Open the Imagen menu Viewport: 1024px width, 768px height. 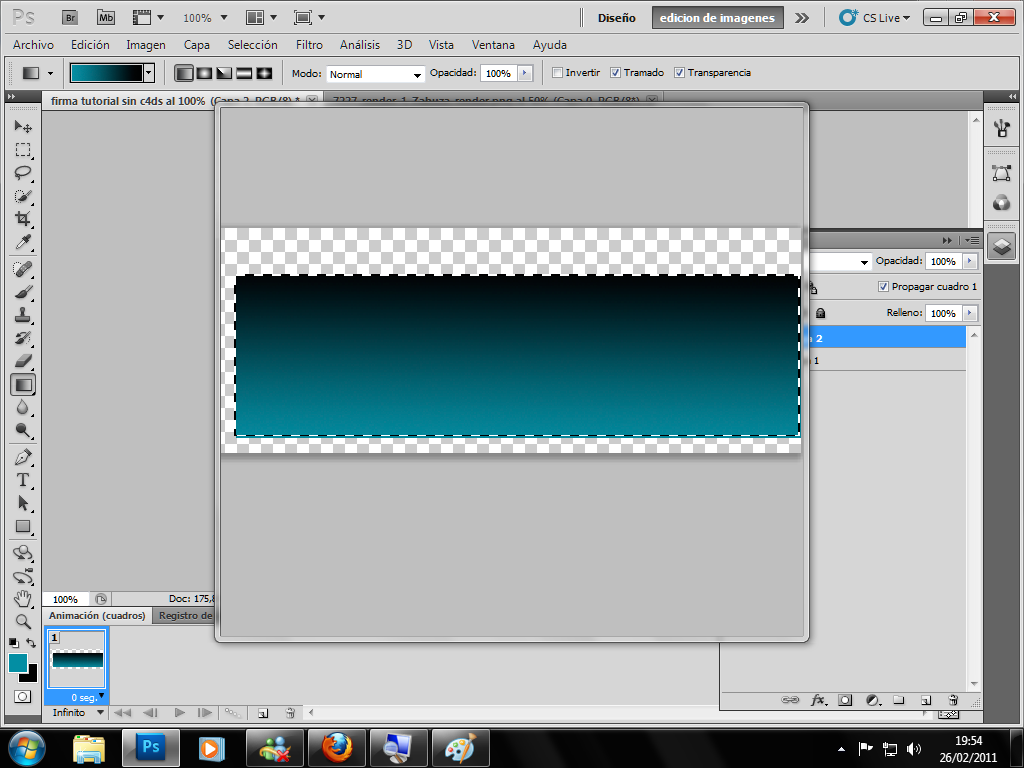146,44
